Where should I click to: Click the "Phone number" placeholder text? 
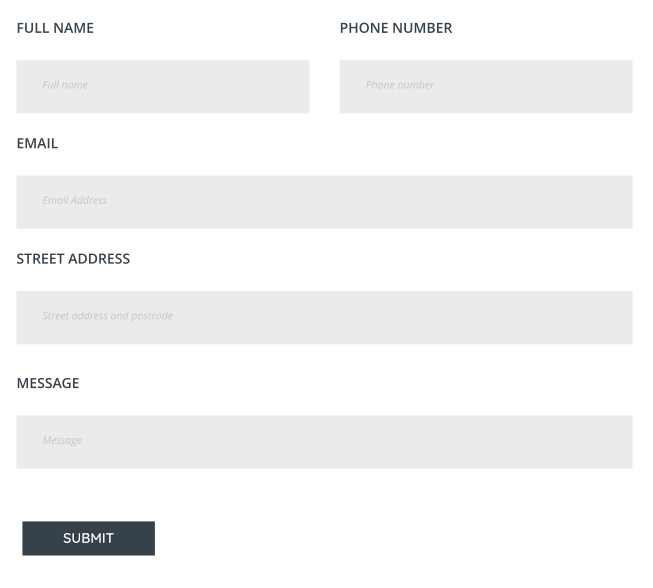(400, 85)
